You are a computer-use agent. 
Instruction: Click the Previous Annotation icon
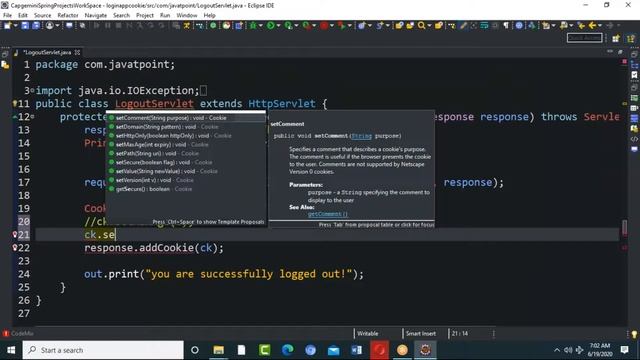pos(564,25)
